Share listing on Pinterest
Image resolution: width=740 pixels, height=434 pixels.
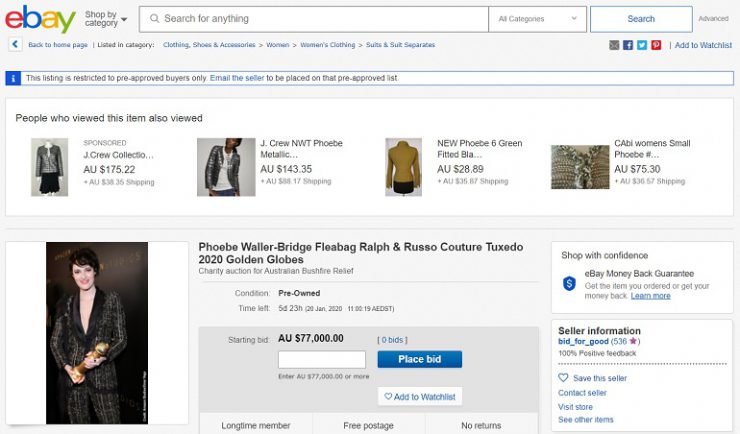(656, 45)
